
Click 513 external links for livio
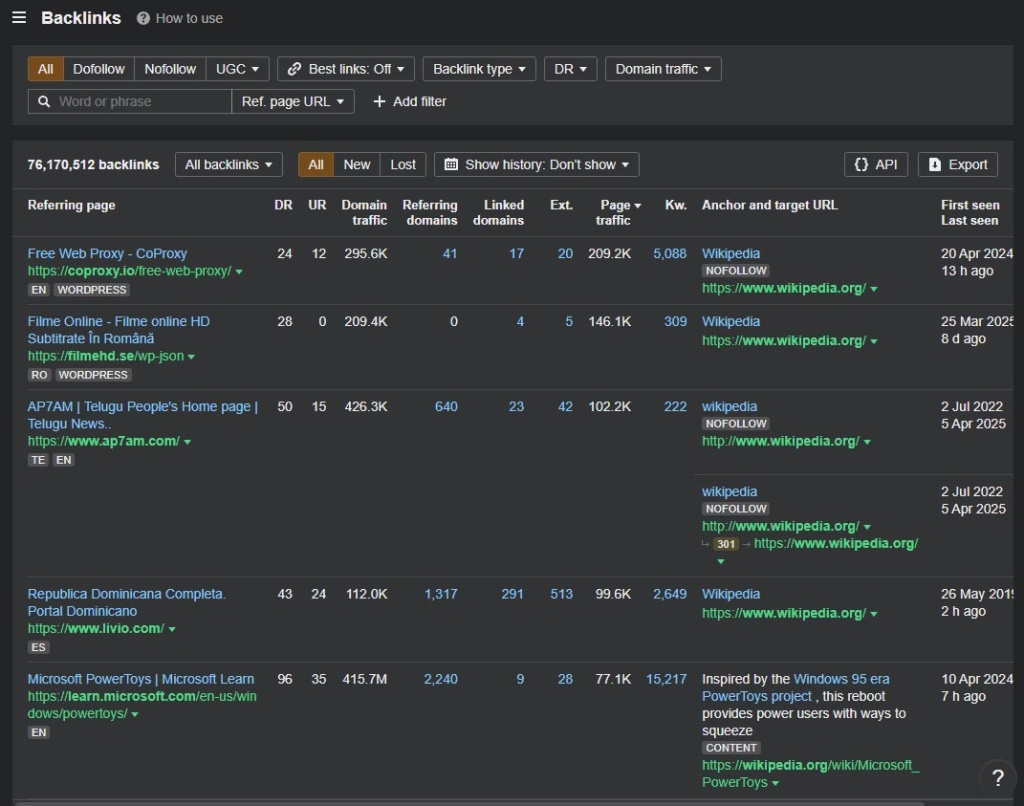click(x=562, y=594)
